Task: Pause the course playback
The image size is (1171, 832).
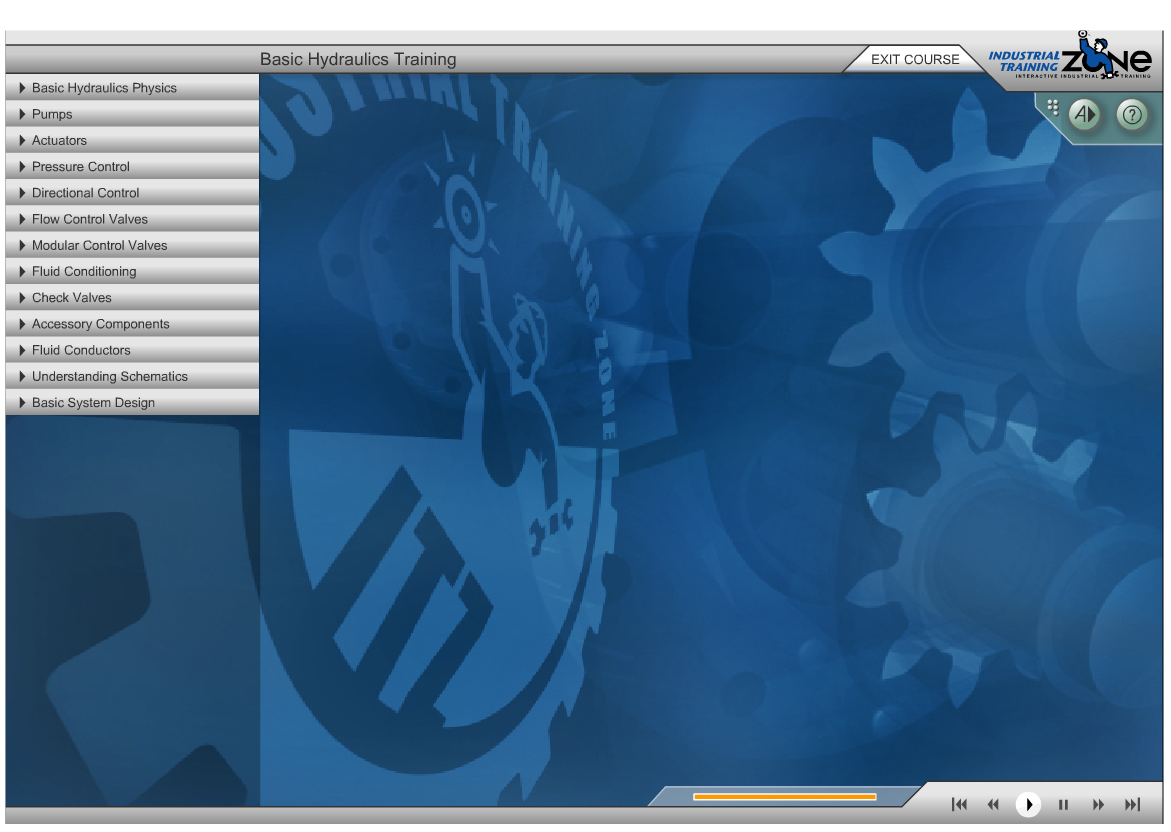Action: click(x=1063, y=804)
